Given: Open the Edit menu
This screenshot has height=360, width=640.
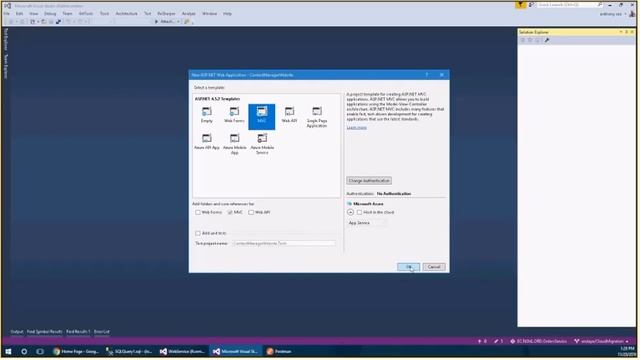Looking at the screenshot, I should (x=19, y=13).
